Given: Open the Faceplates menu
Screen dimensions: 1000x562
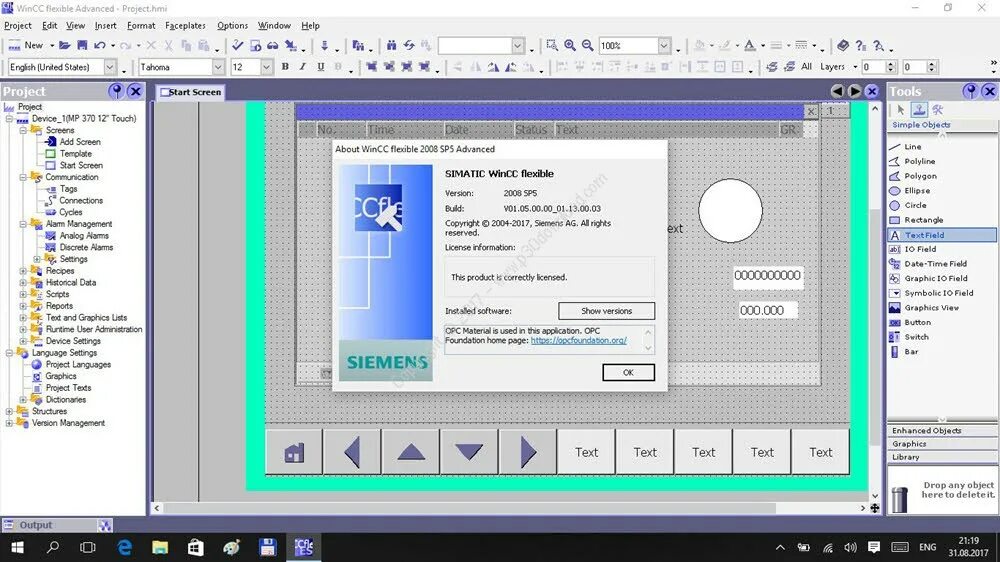Looking at the screenshot, I should 185,26.
